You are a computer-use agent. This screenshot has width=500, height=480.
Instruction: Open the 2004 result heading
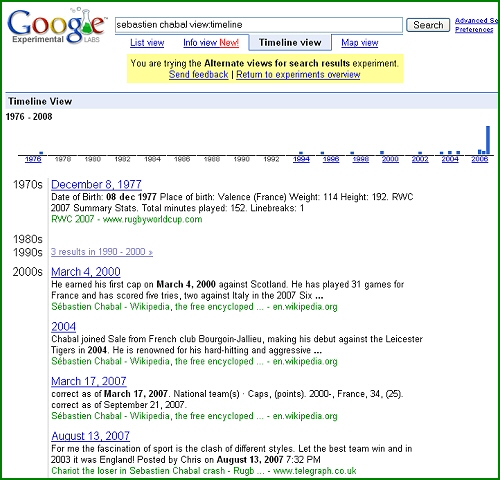(x=63, y=326)
